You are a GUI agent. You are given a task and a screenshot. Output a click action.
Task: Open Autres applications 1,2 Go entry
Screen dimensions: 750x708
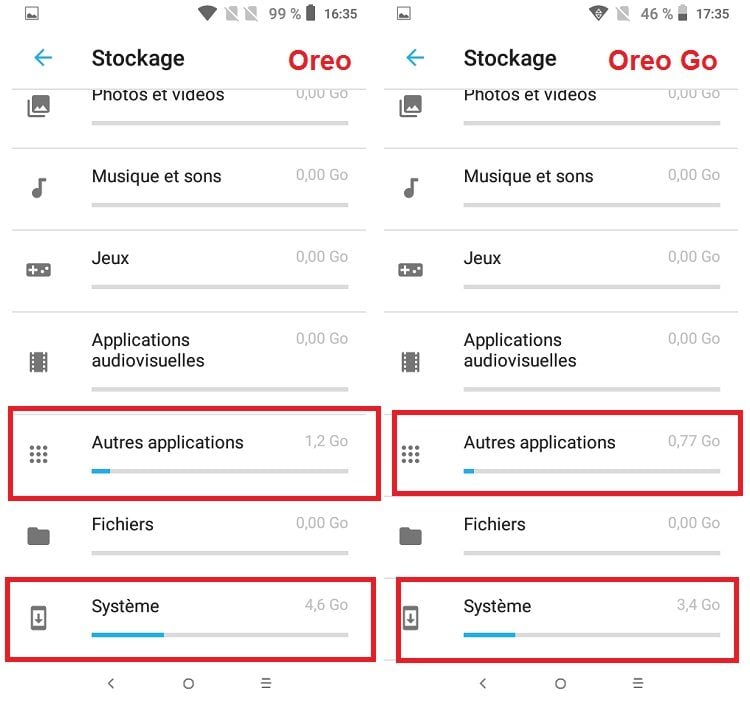pyautogui.click(x=194, y=454)
